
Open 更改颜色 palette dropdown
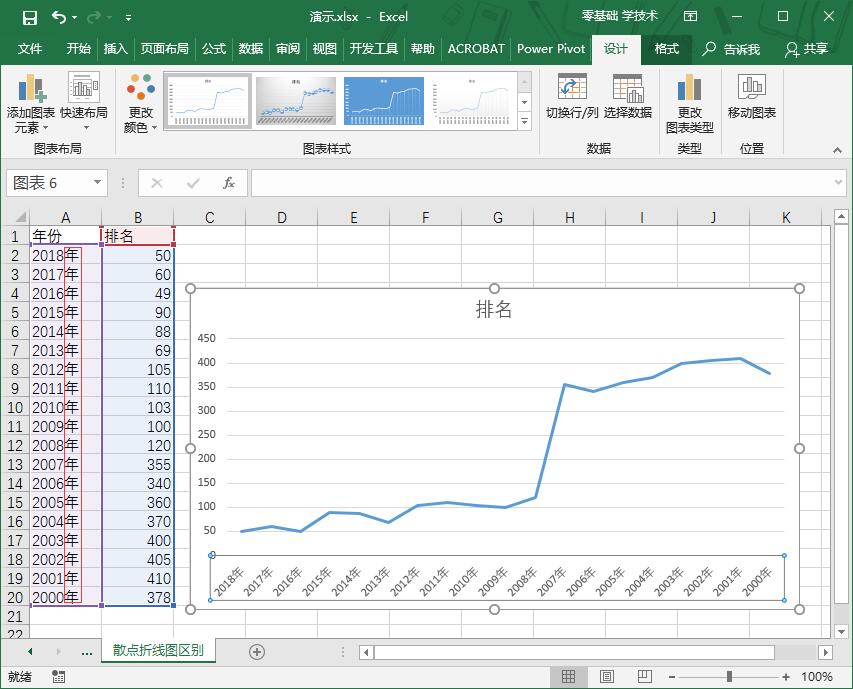[x=140, y=103]
